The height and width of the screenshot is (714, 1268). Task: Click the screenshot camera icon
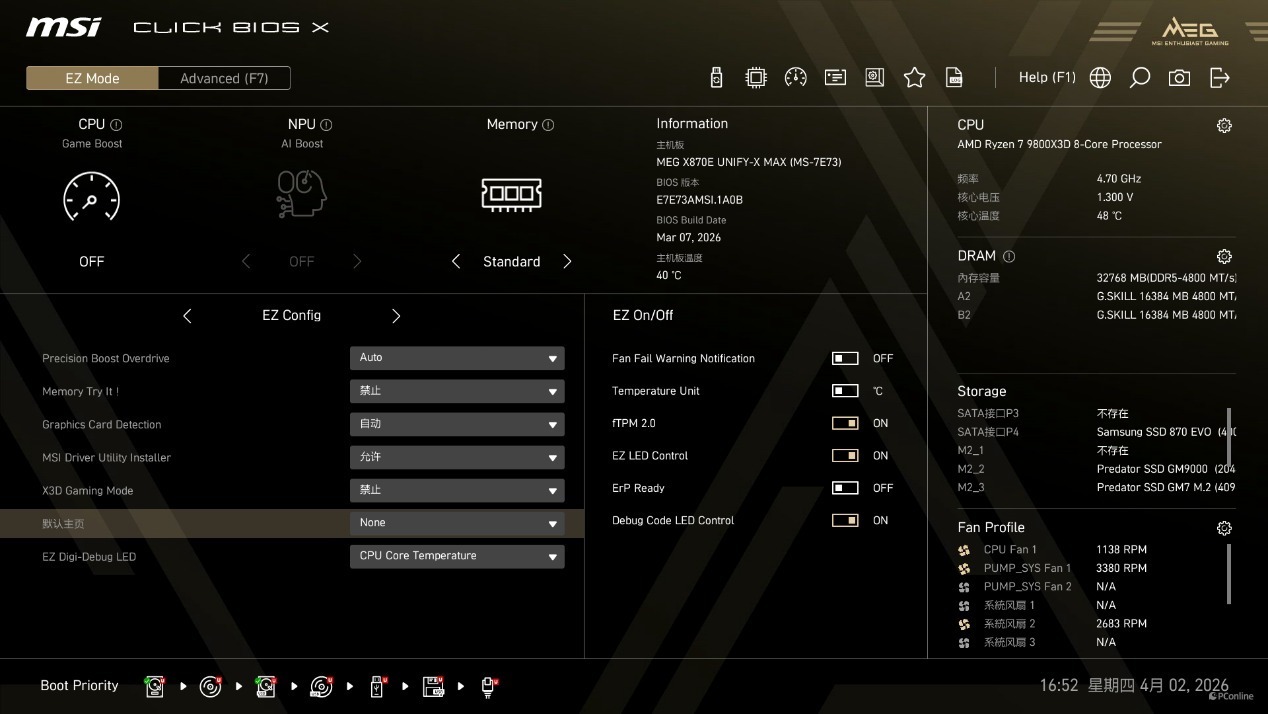point(1179,78)
